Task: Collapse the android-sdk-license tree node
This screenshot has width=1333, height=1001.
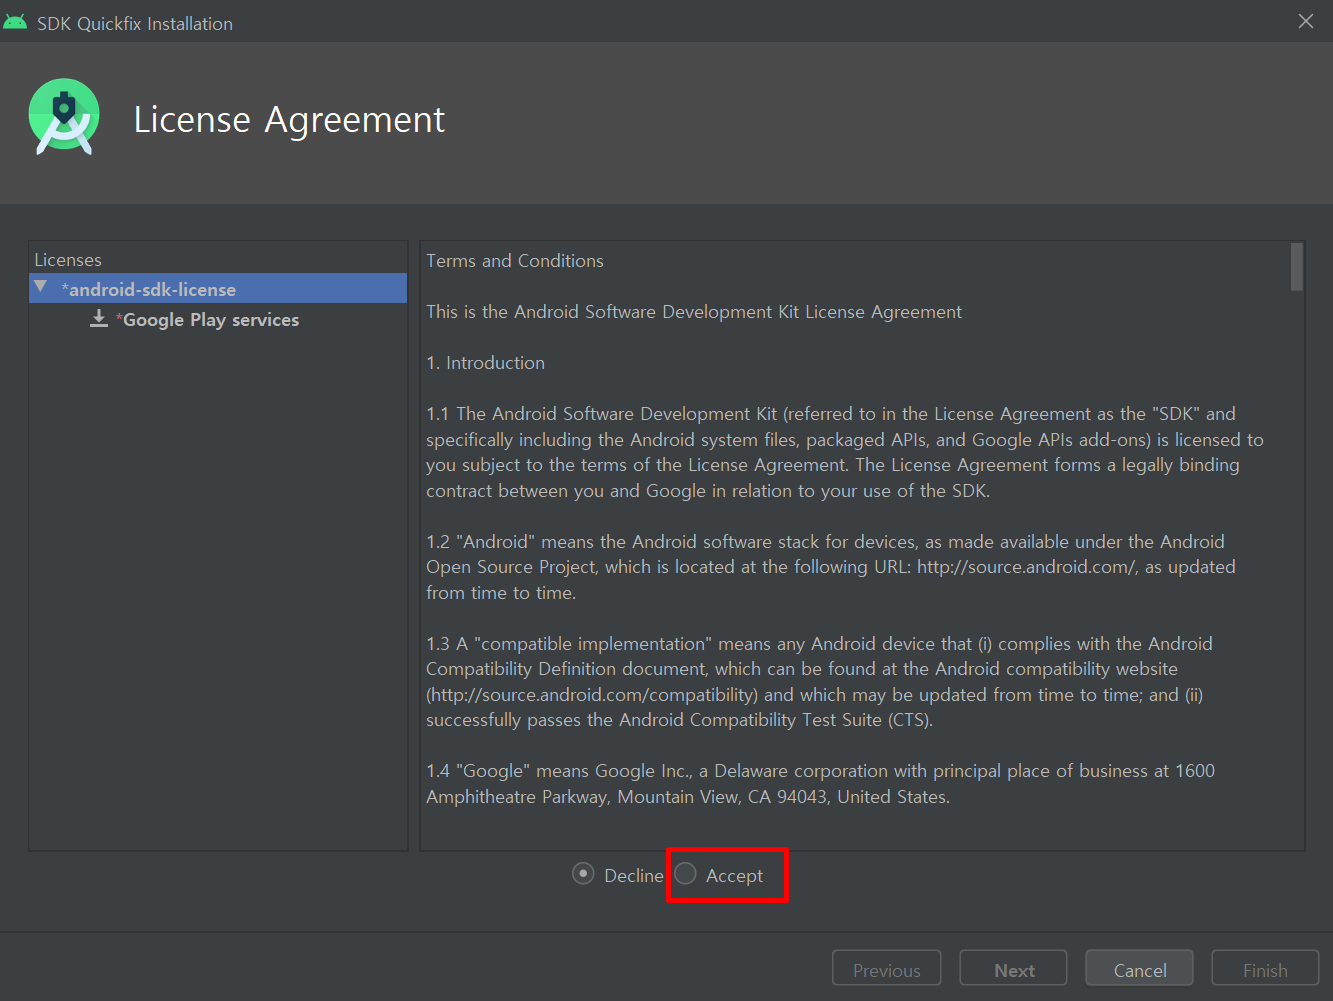Action: (x=41, y=288)
